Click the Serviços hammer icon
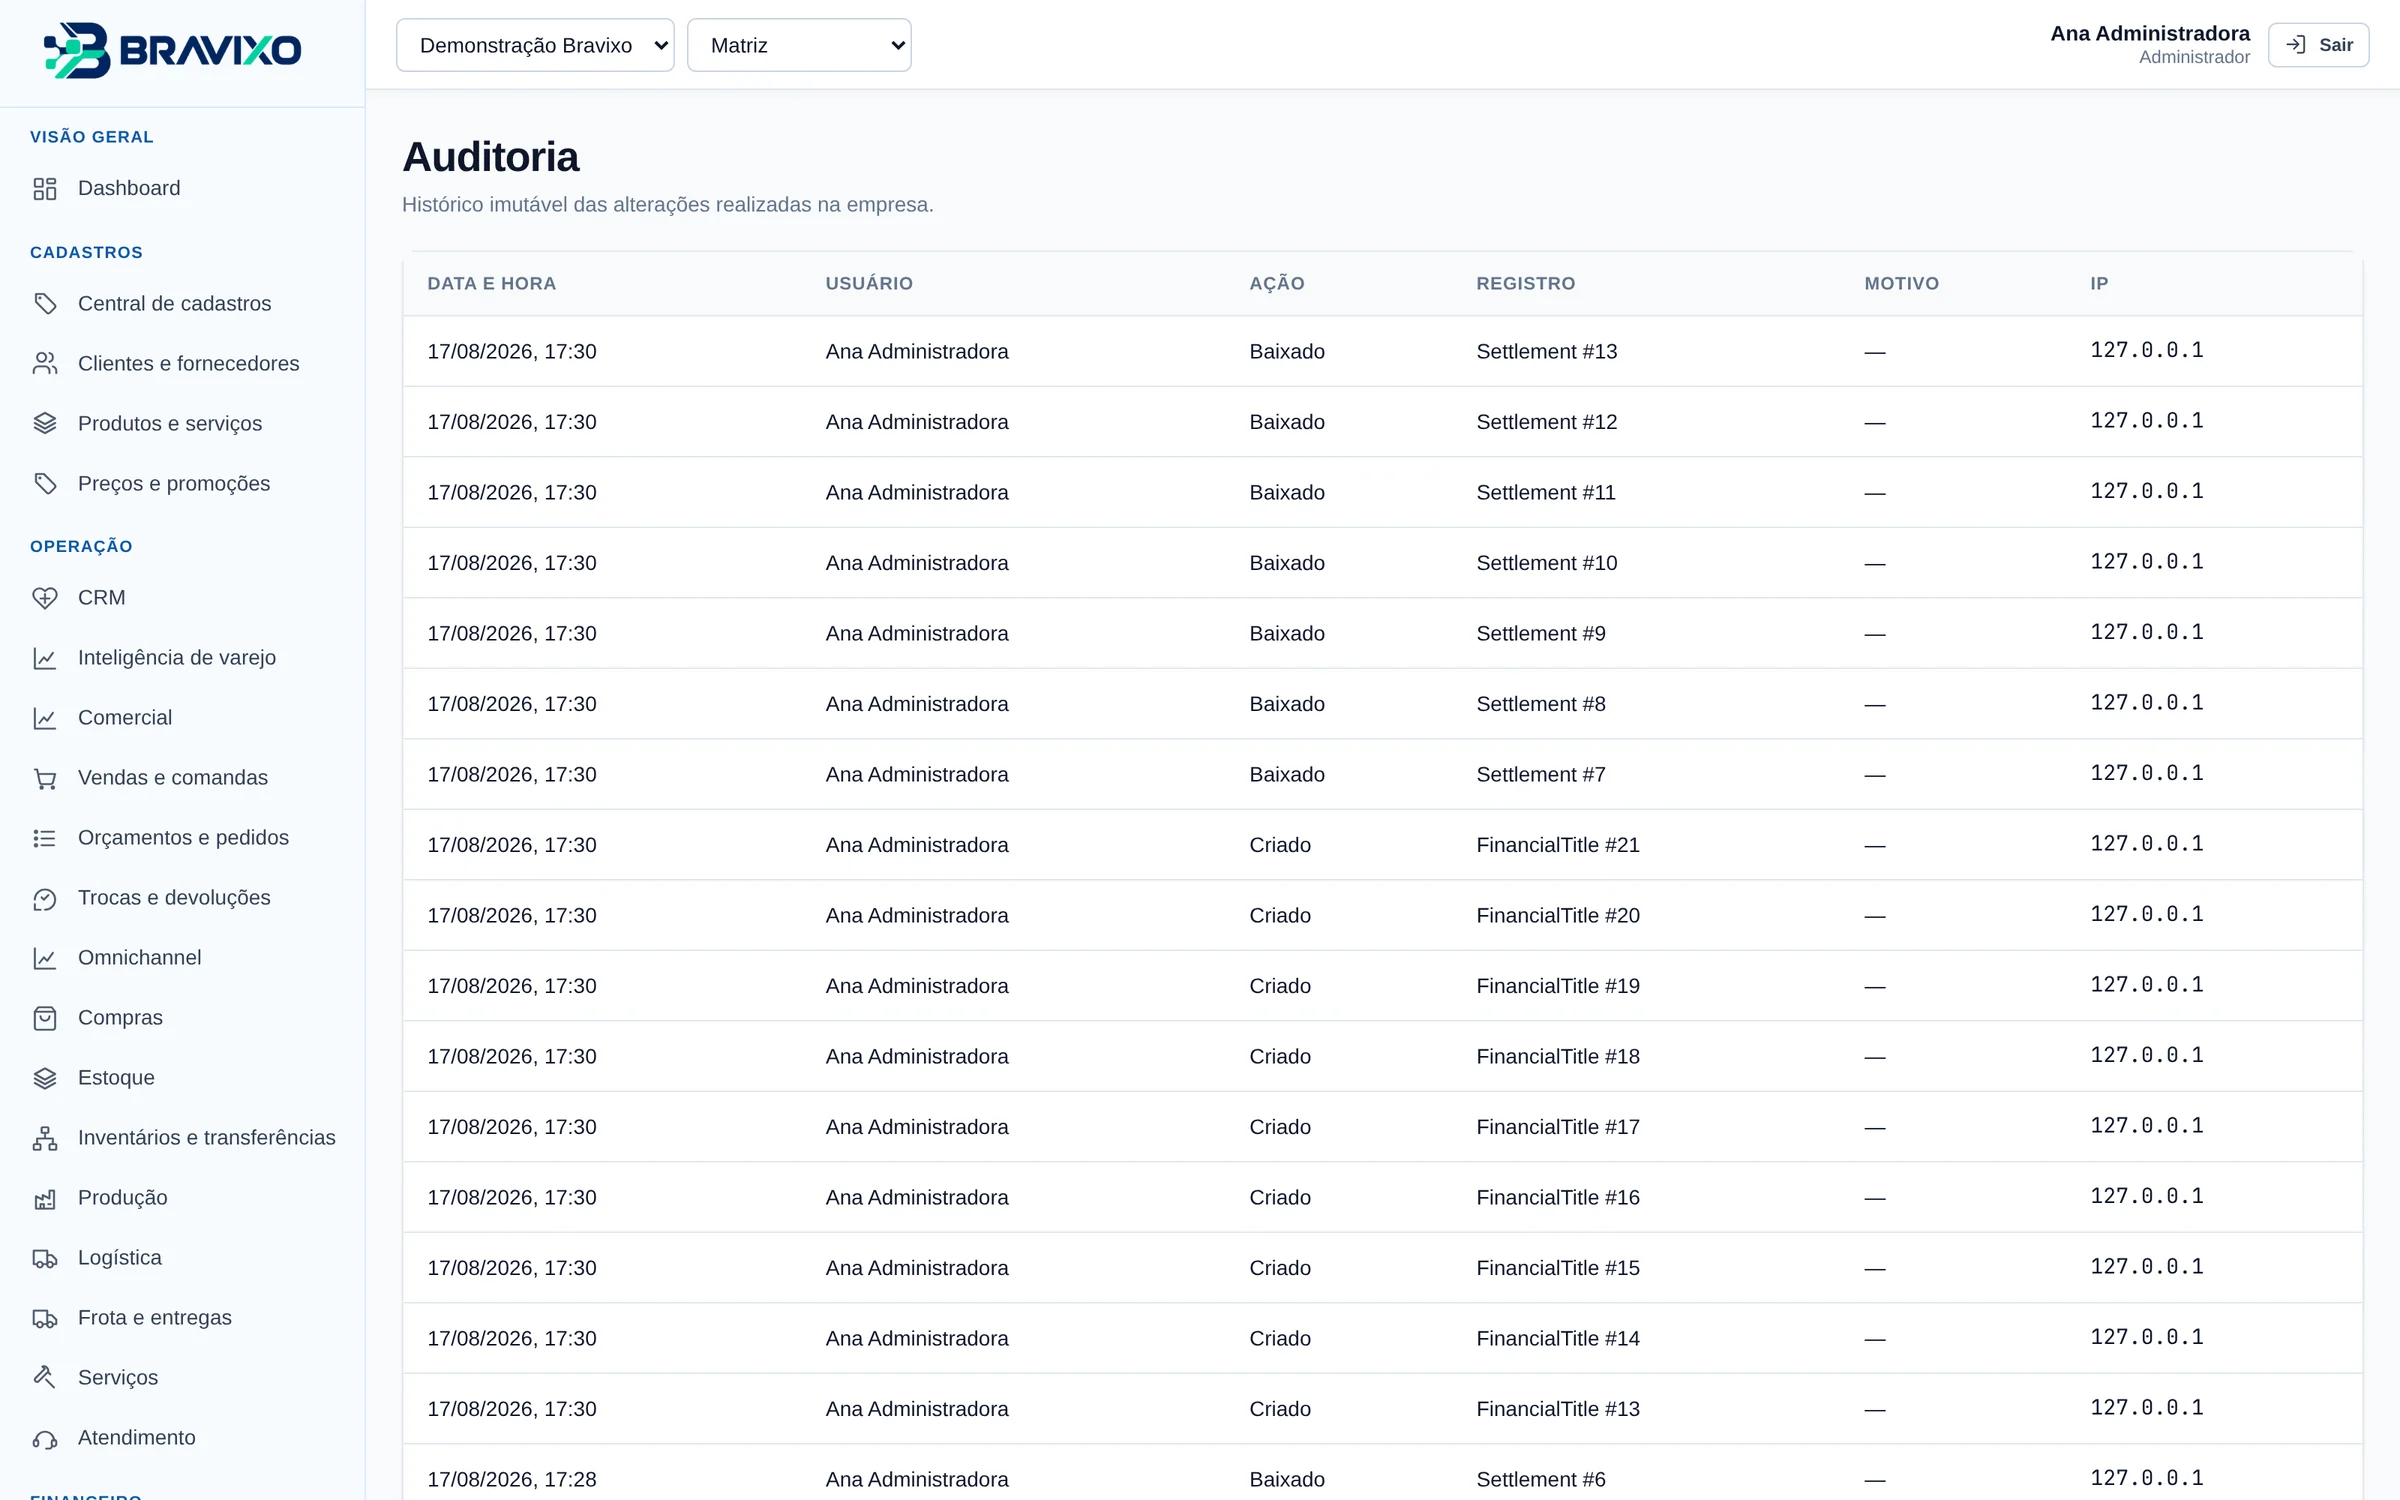The height and width of the screenshot is (1500, 2400). [45, 1378]
